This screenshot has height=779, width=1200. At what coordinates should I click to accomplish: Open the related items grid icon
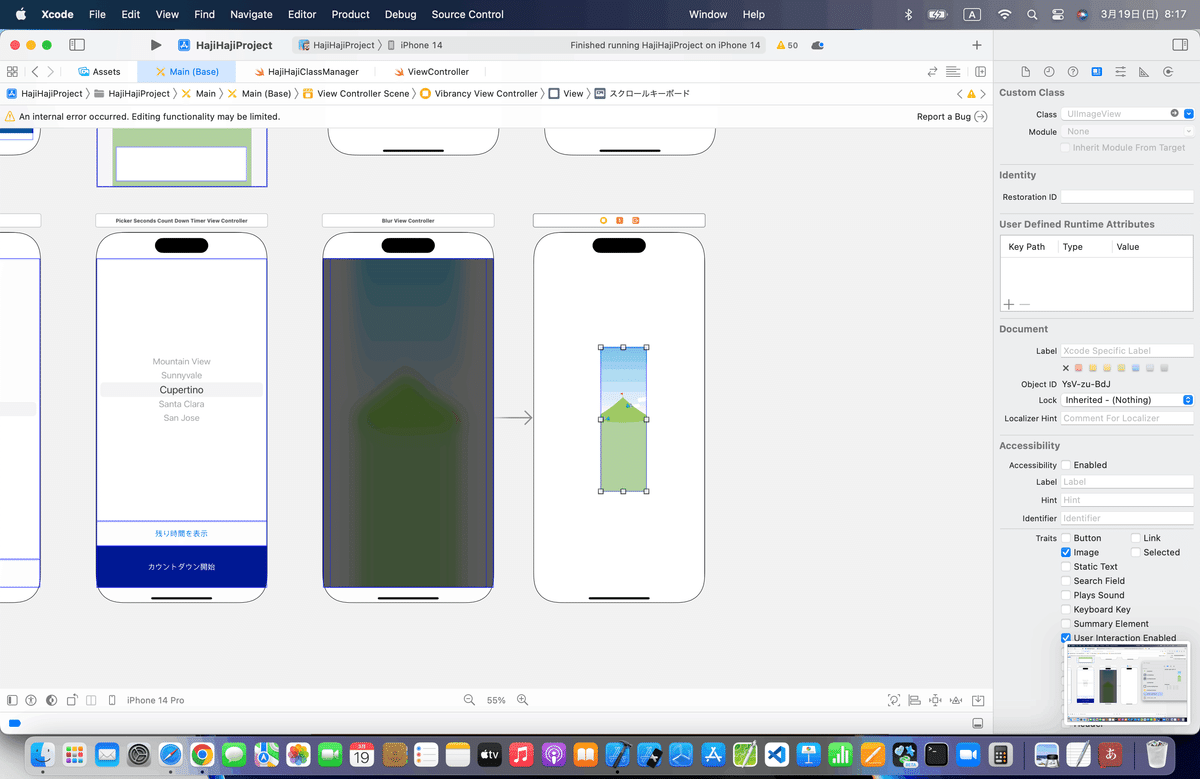(x=12, y=72)
